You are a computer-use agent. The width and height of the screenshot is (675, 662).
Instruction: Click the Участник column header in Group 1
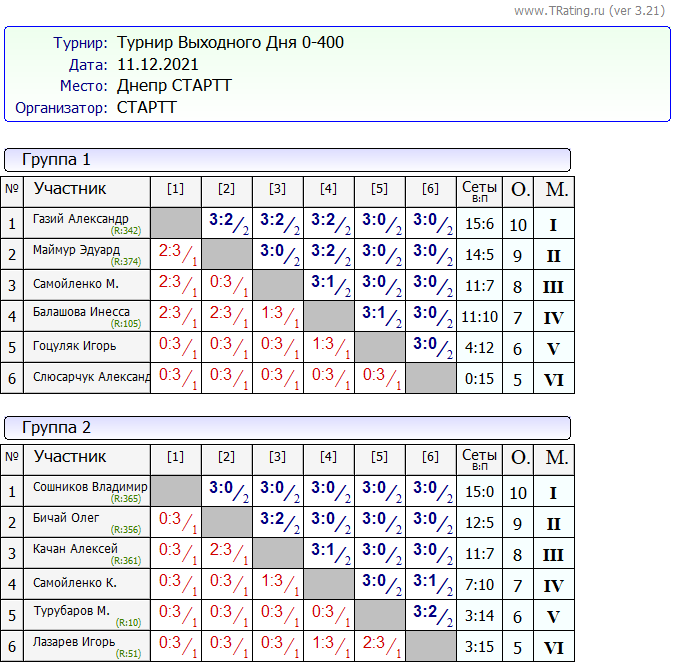coord(70,189)
